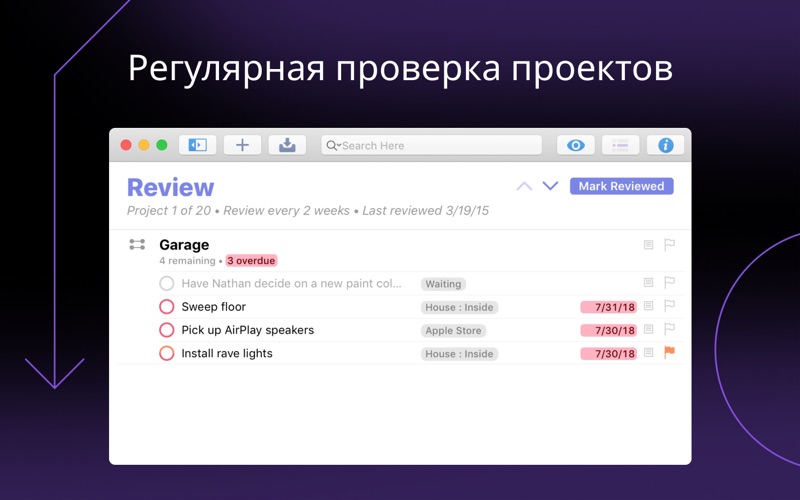Click House : Inside tag on Install rave lights

point(459,354)
